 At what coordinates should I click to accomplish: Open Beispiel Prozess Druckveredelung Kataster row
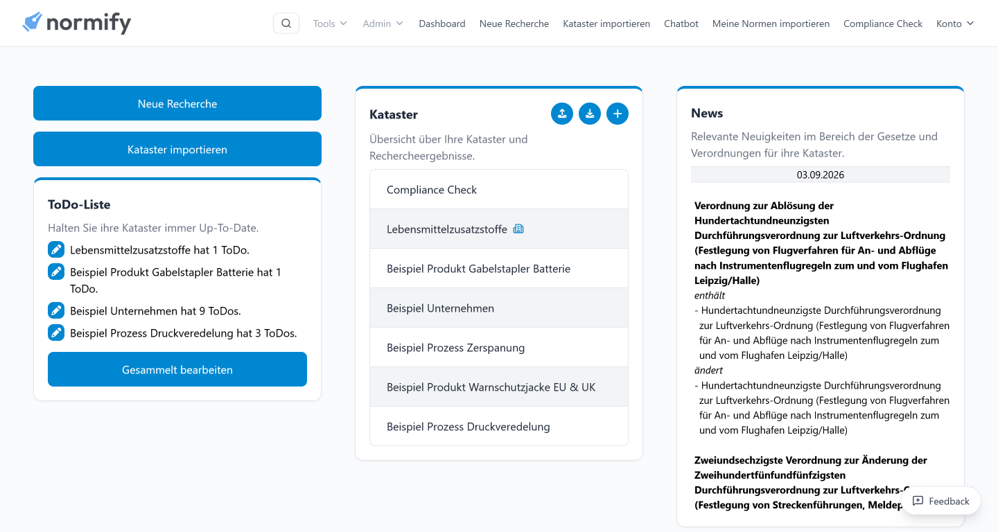click(x=498, y=426)
